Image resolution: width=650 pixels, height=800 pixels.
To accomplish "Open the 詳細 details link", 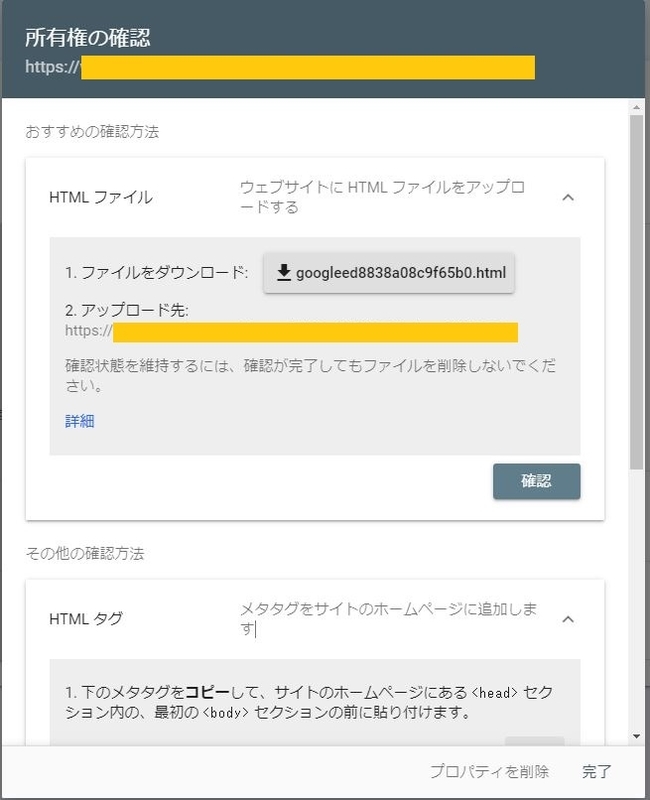I will pyautogui.click(x=80, y=421).
